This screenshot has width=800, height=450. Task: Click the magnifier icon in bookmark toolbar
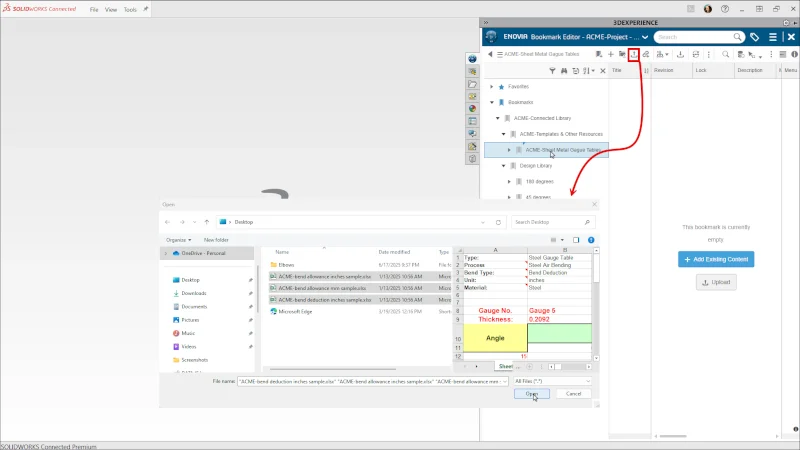pos(726,54)
